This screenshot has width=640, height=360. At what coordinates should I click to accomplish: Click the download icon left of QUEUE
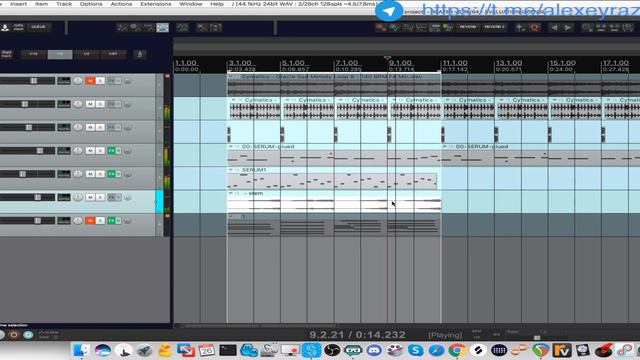point(5,27)
